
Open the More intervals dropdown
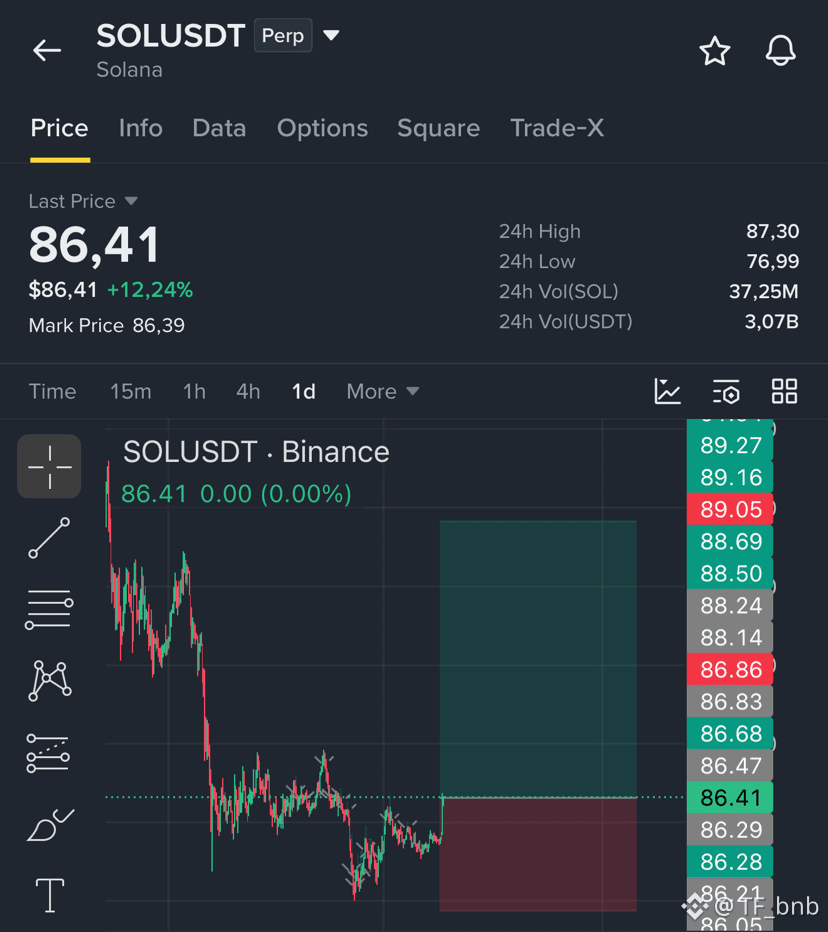coord(383,392)
